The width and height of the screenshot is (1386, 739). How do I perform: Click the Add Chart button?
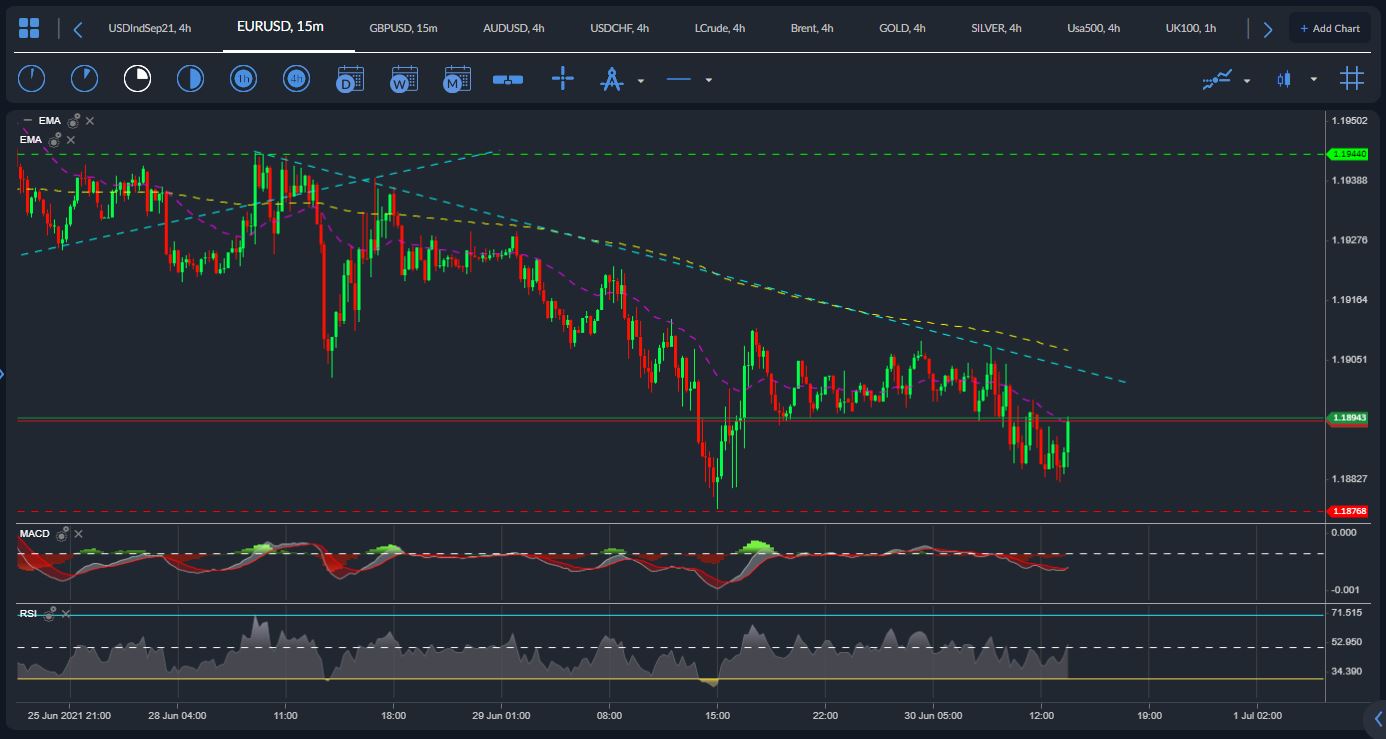pyautogui.click(x=1330, y=28)
